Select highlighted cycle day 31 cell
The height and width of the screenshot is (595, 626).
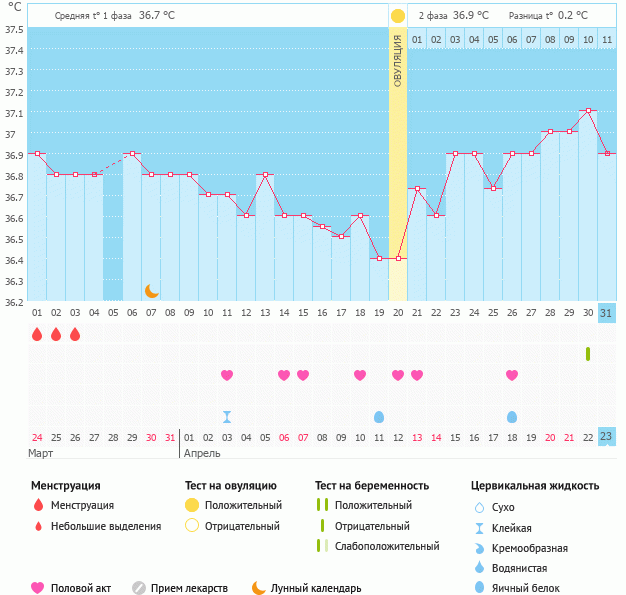pyautogui.click(x=607, y=312)
